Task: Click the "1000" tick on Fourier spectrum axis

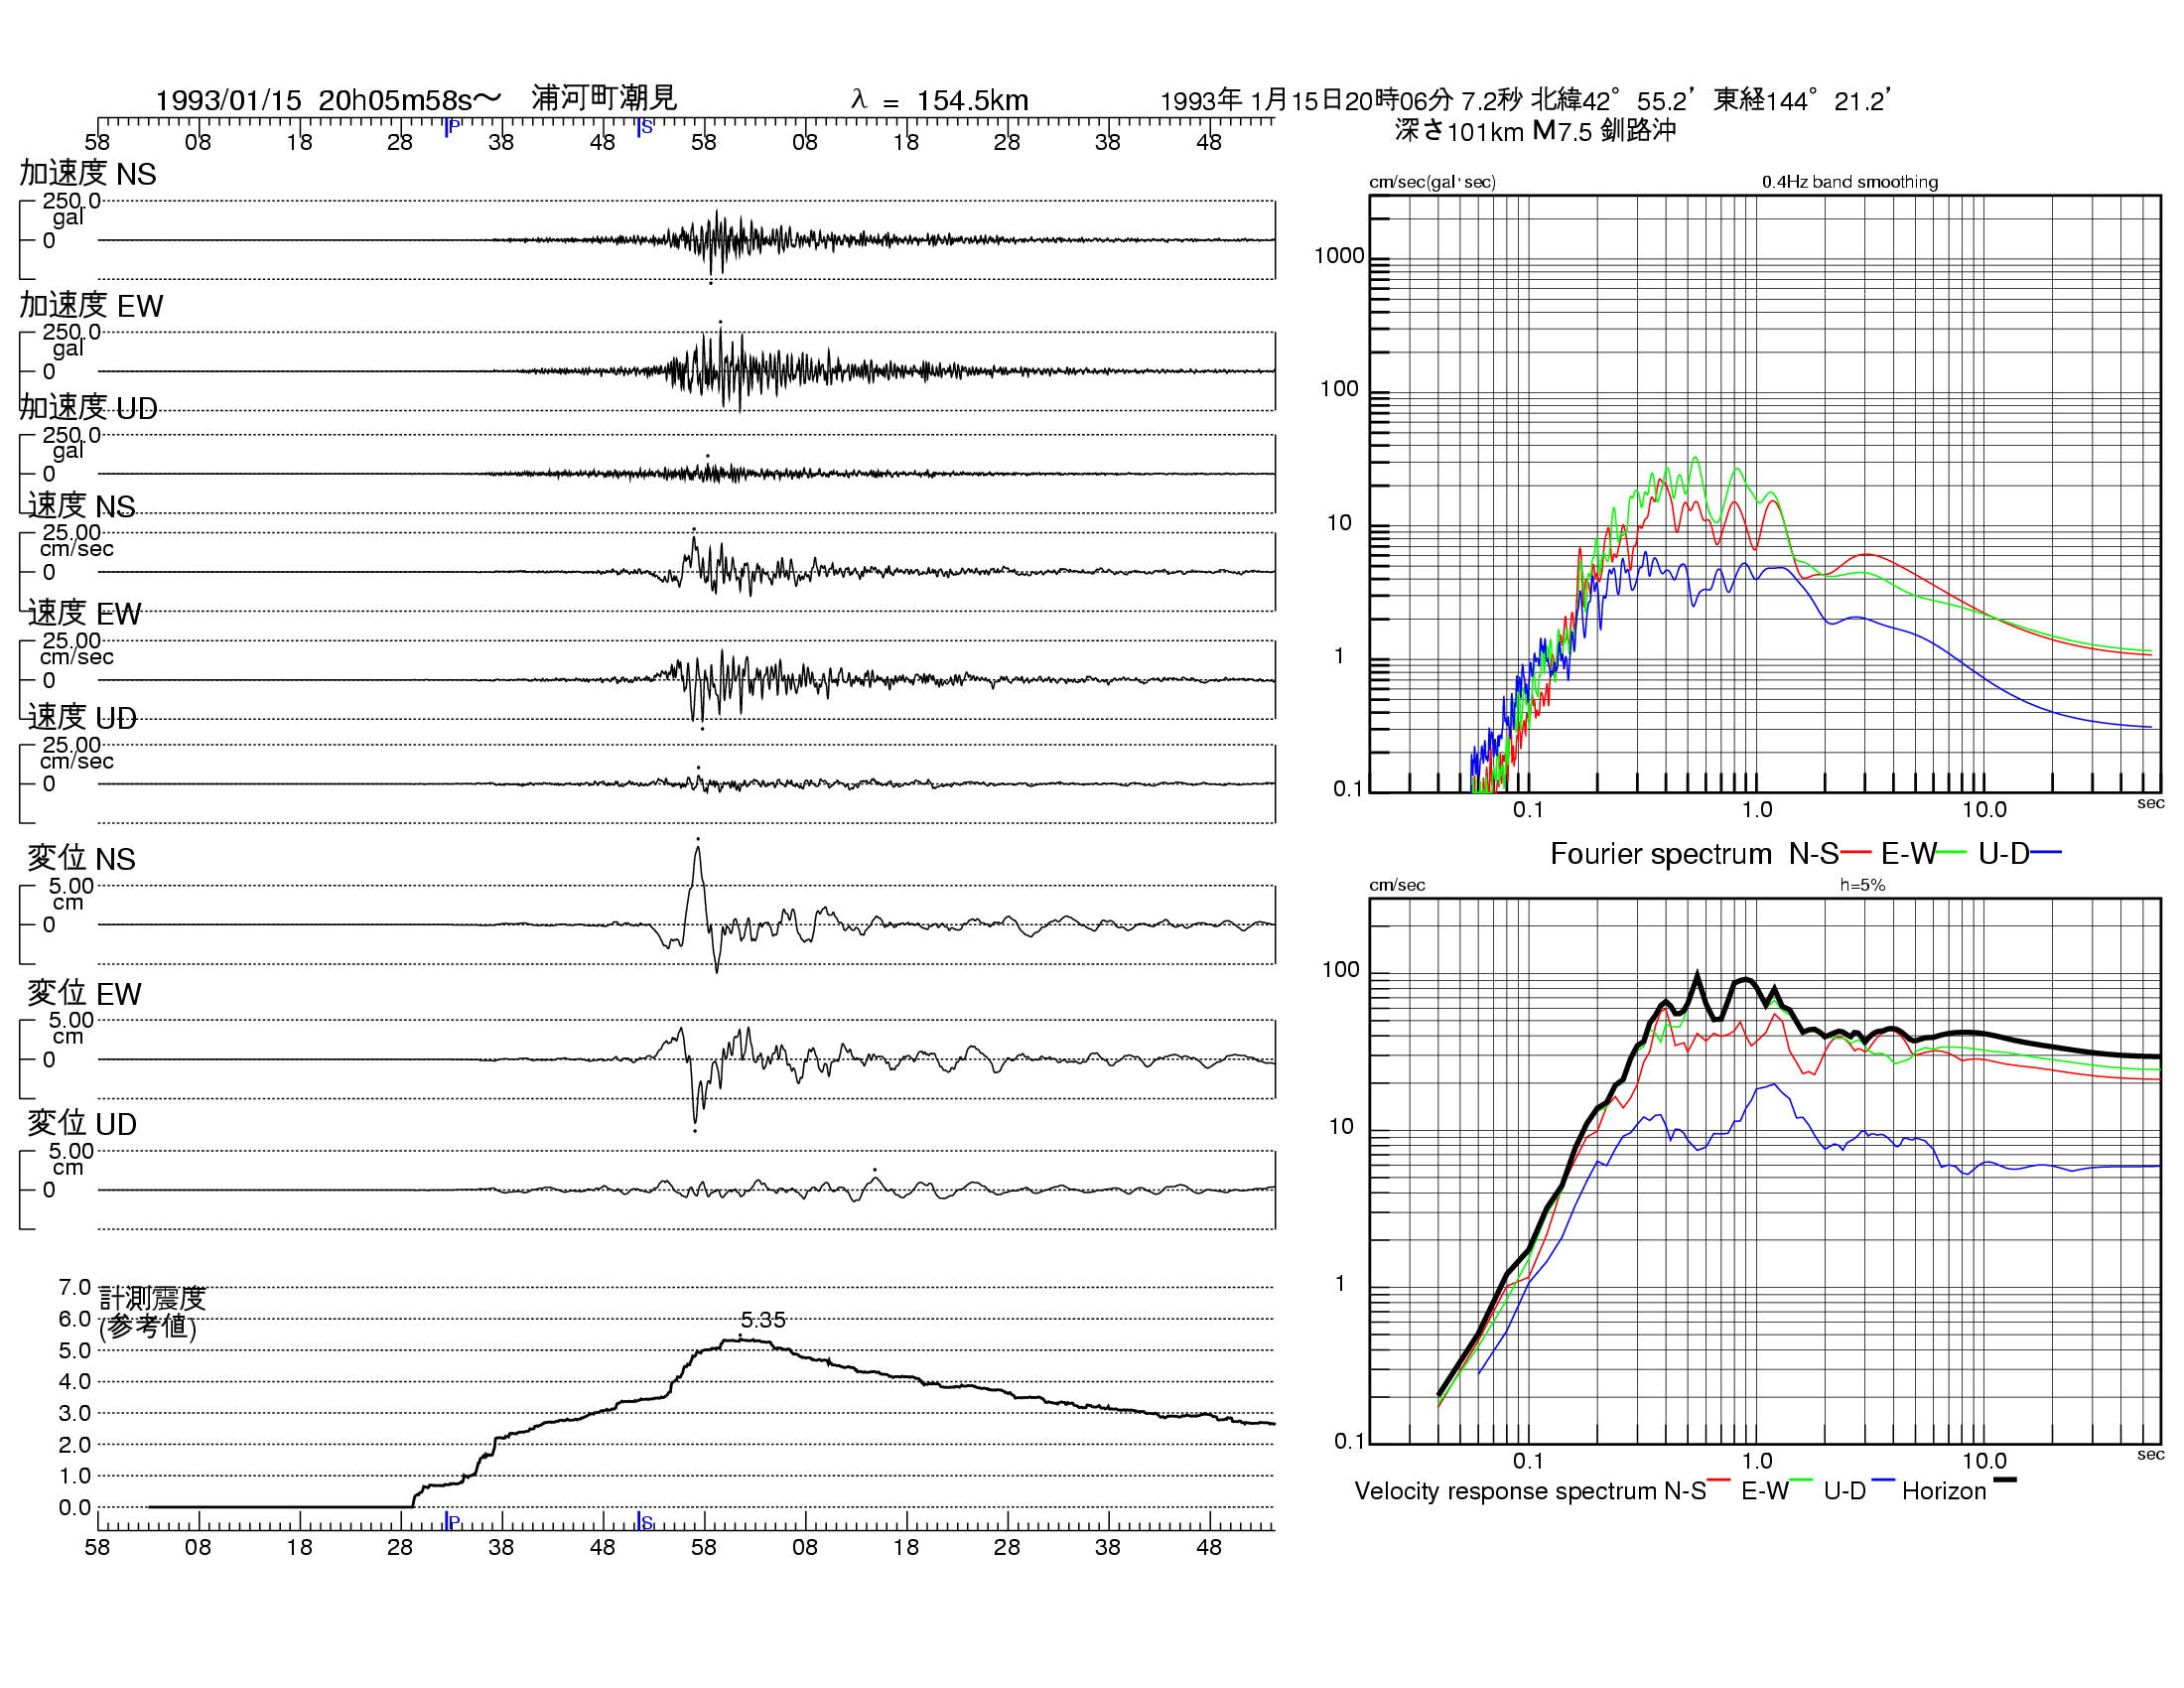Action: [1339, 256]
